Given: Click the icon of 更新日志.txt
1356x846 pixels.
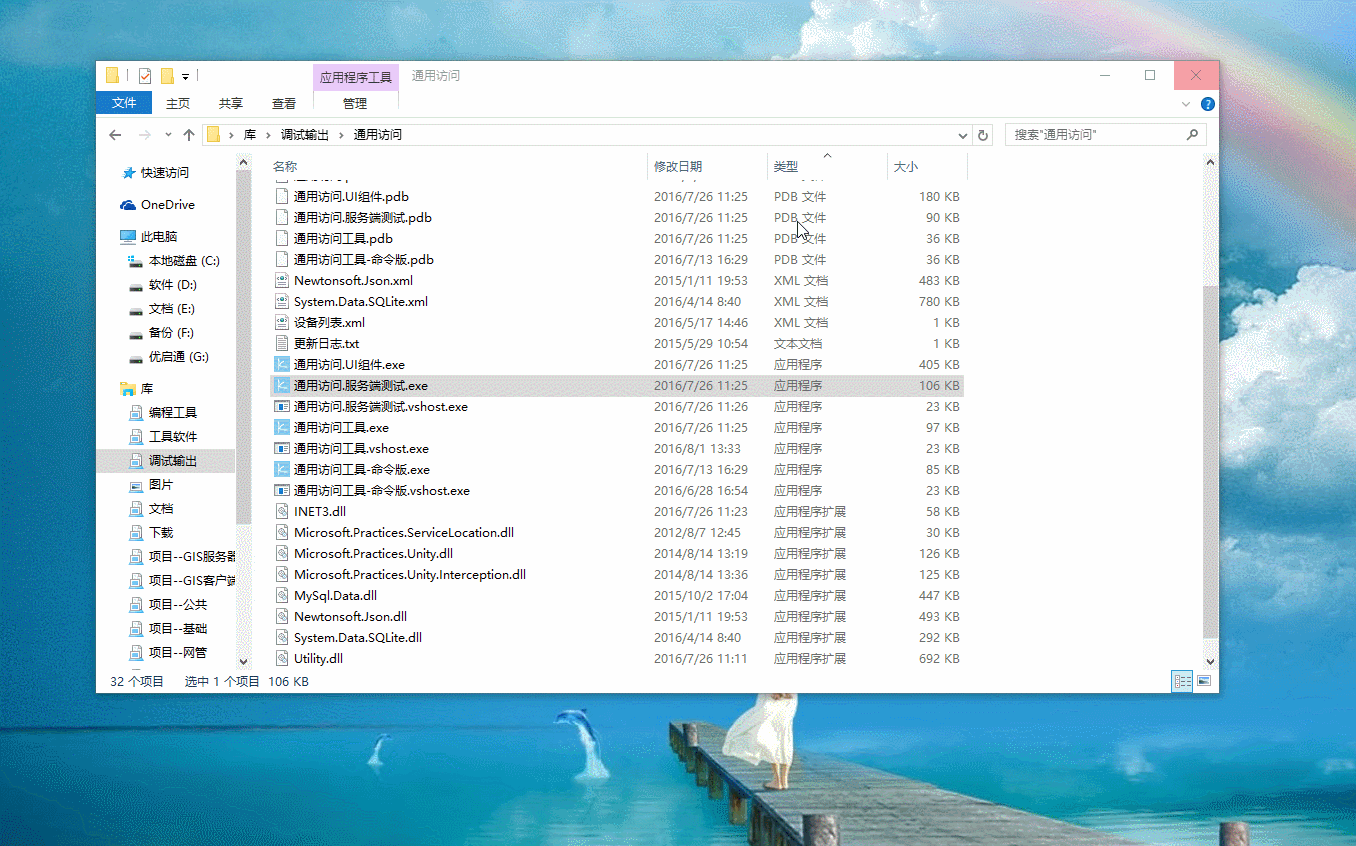Looking at the screenshot, I should (282, 344).
